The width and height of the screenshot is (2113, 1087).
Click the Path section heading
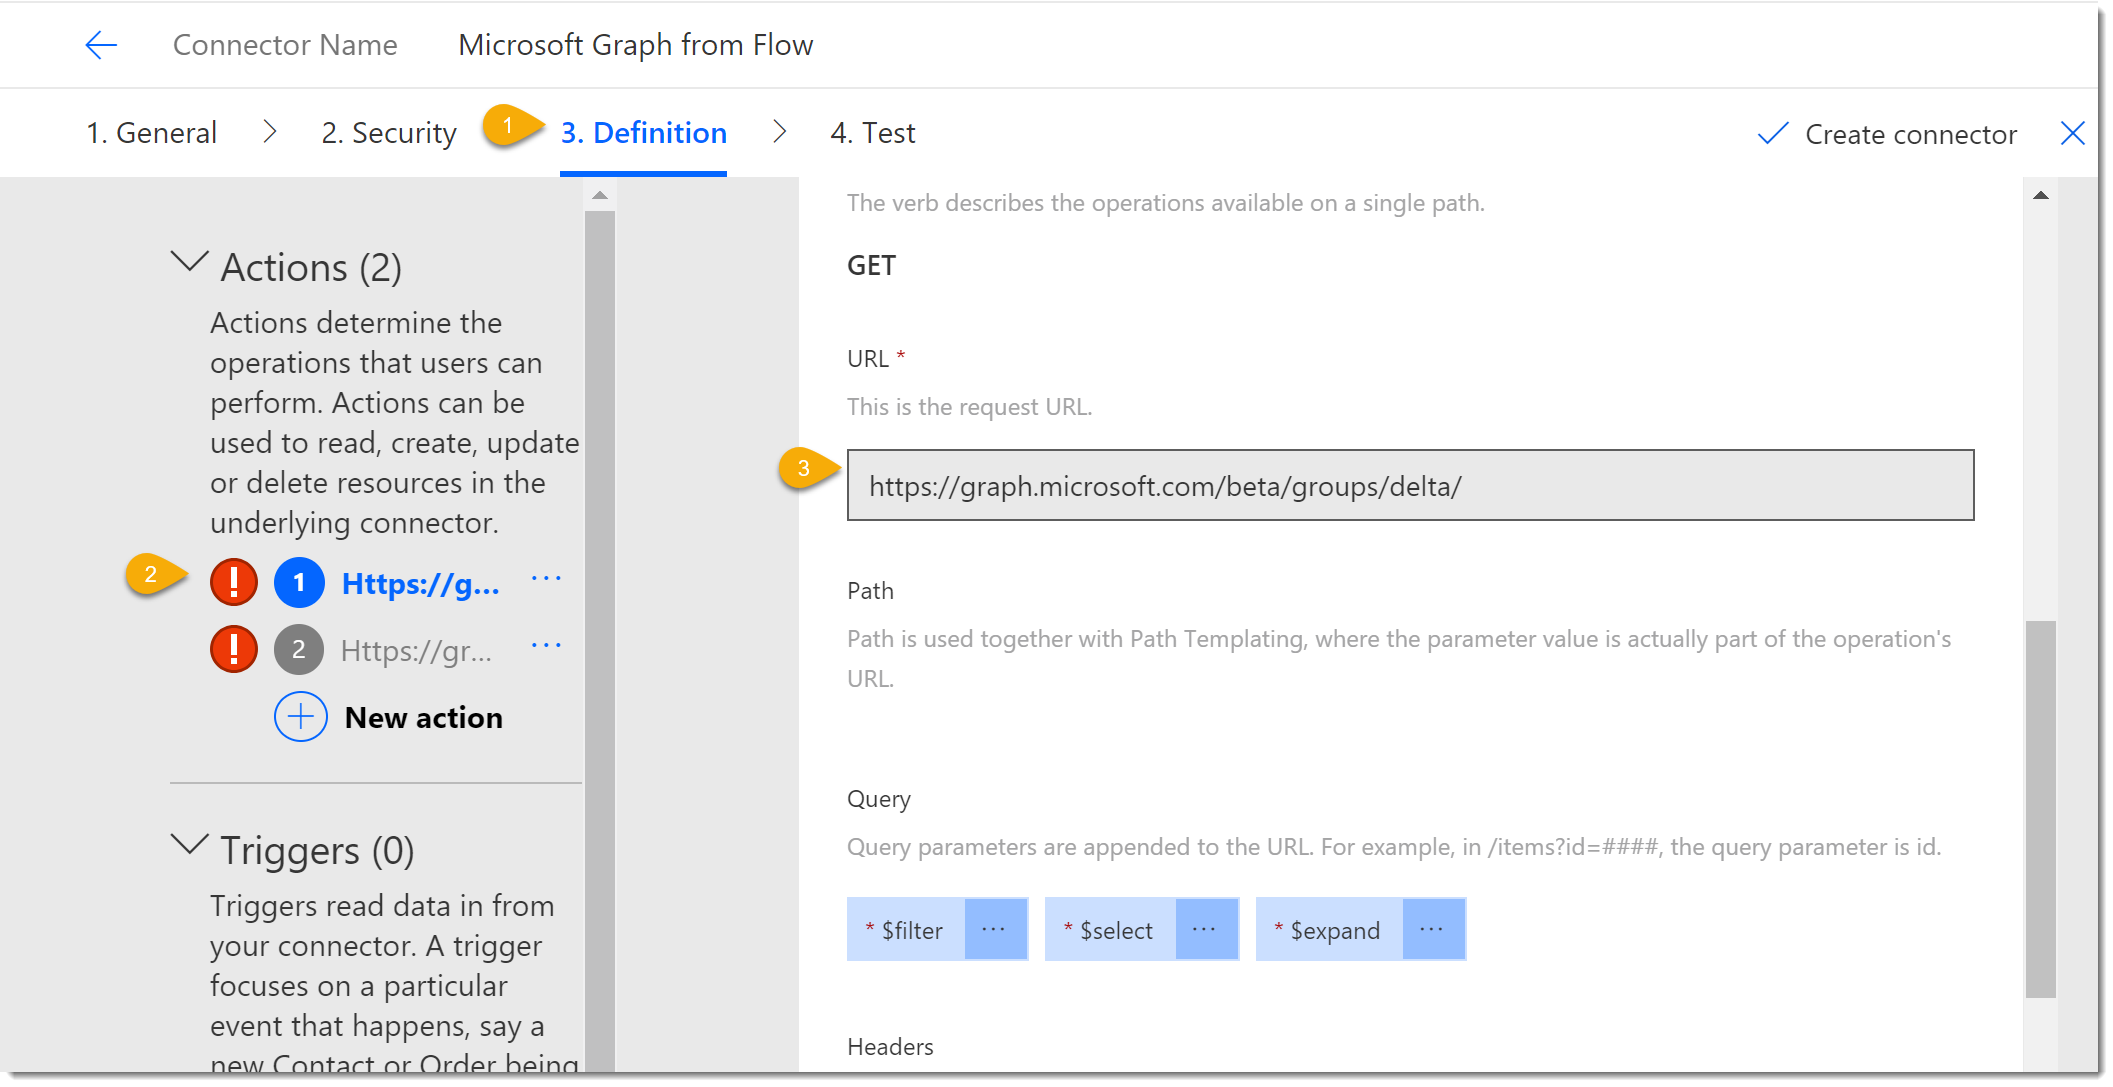[x=870, y=591]
